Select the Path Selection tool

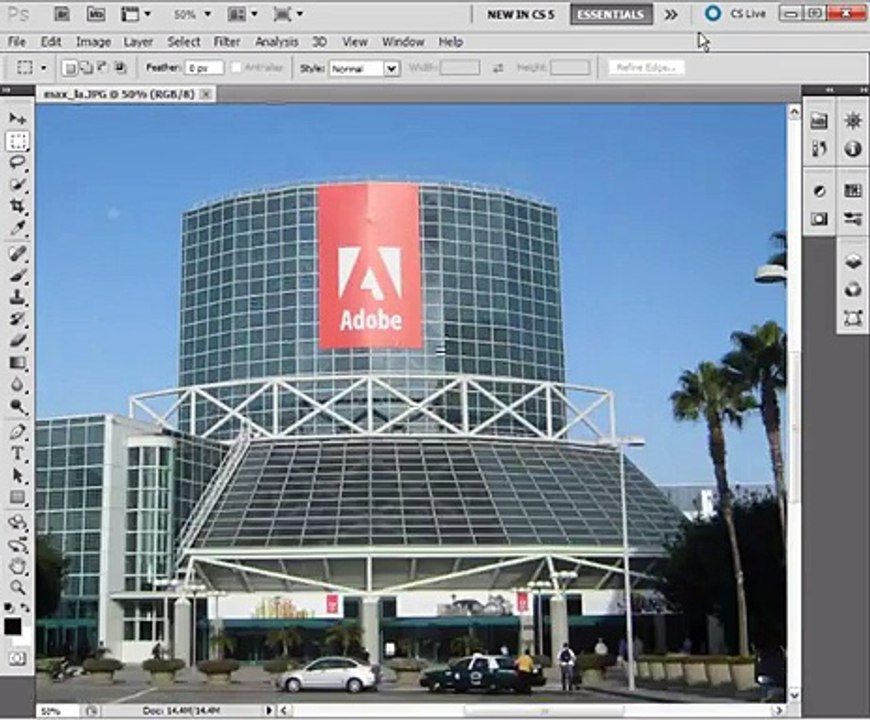[x=17, y=475]
